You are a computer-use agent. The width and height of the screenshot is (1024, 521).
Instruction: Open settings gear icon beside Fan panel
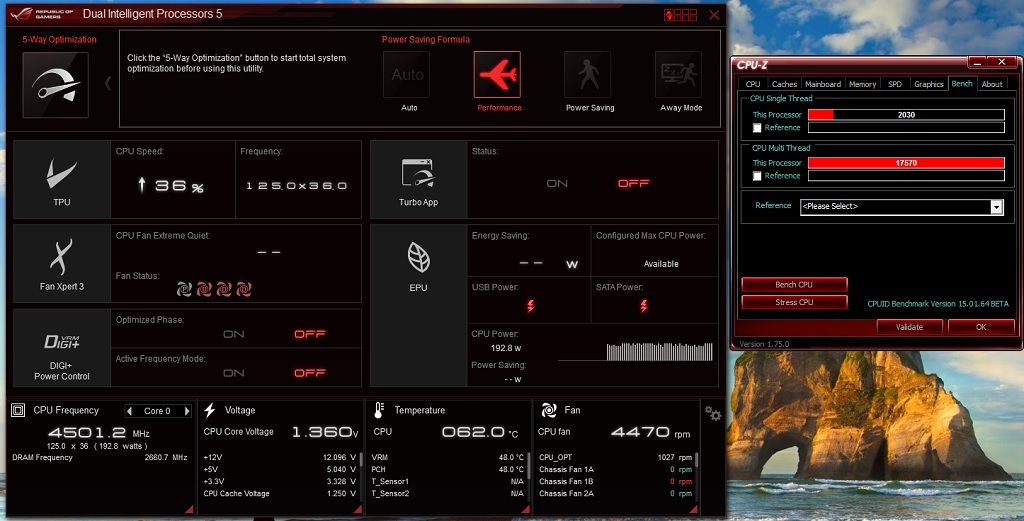point(712,413)
